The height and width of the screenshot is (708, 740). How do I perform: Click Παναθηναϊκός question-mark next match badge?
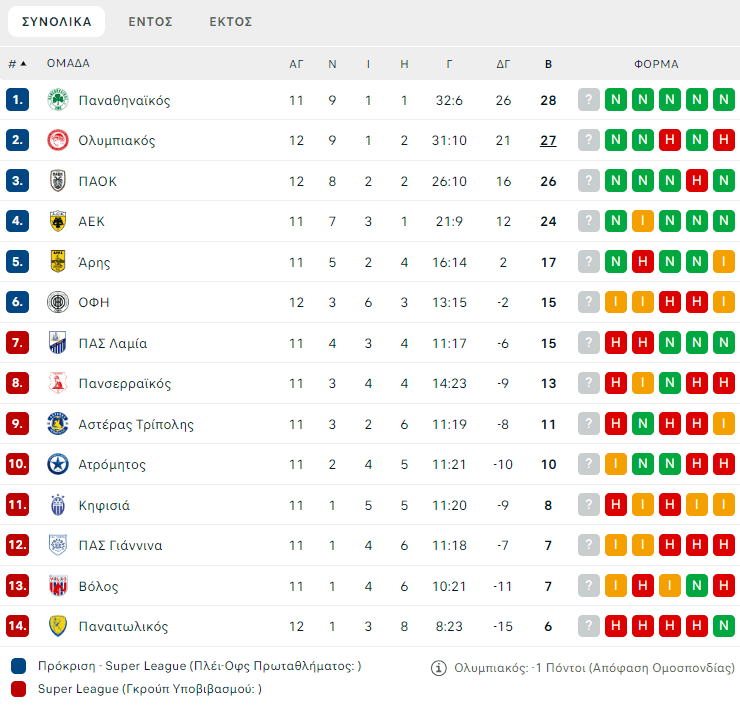[589, 100]
